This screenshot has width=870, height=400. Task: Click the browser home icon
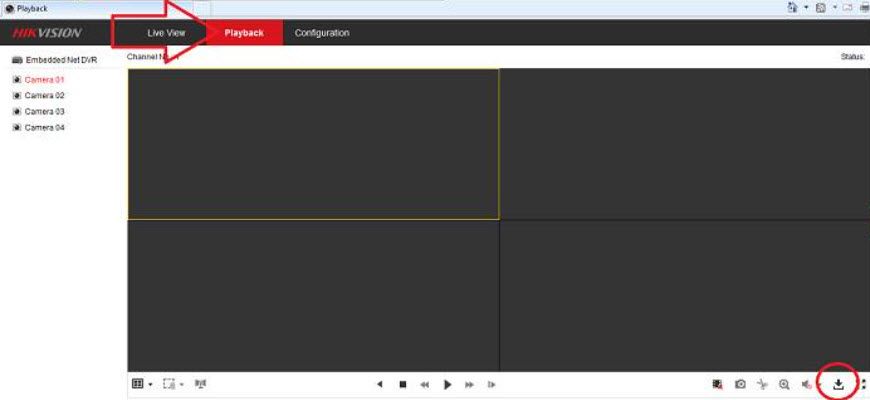(x=792, y=8)
